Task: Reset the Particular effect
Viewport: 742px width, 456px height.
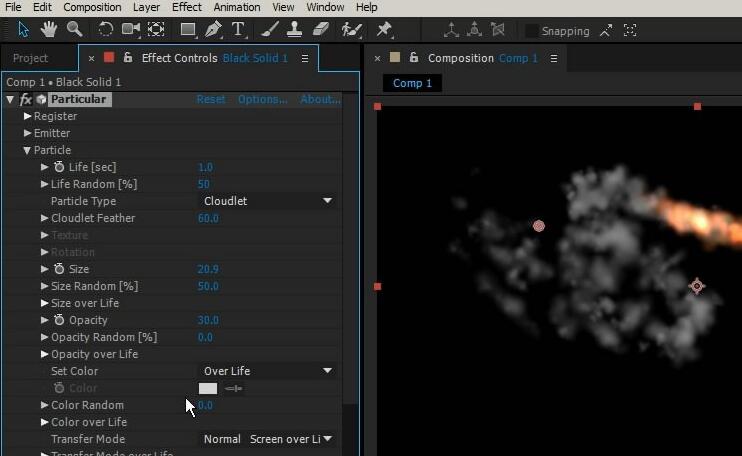Action: click(210, 99)
